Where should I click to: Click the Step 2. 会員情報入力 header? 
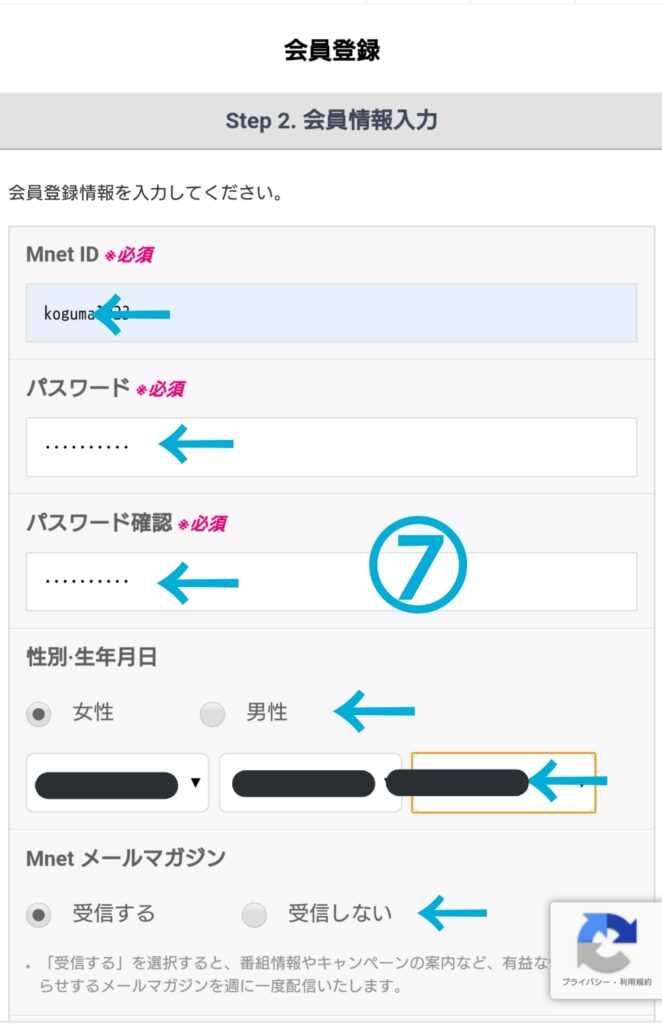coord(331,121)
